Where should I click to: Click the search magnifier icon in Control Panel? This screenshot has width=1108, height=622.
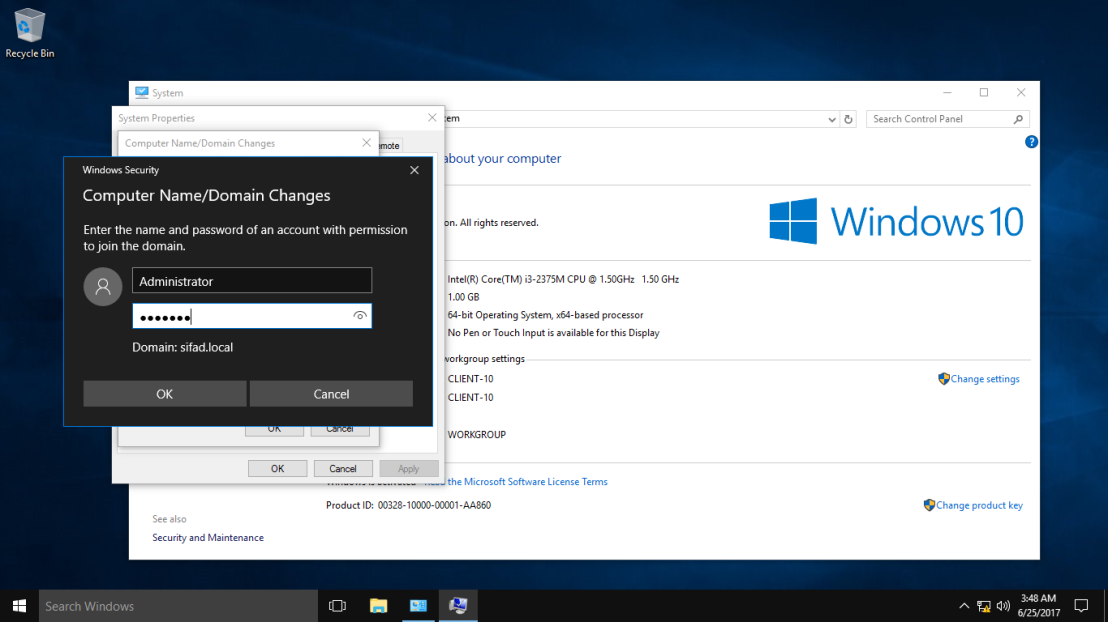(1018, 119)
